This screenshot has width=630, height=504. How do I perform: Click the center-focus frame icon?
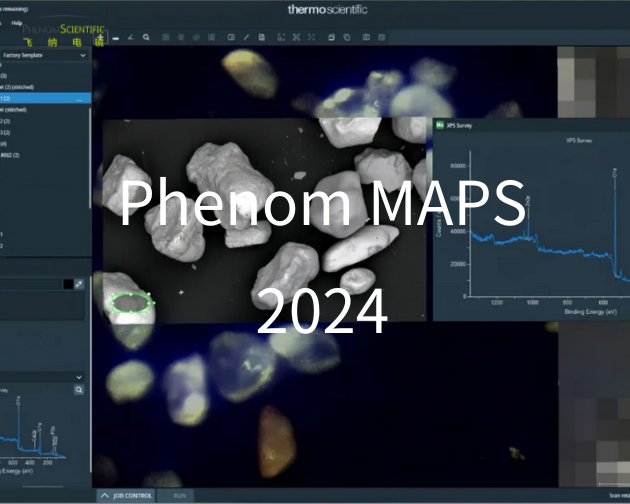[297, 37]
